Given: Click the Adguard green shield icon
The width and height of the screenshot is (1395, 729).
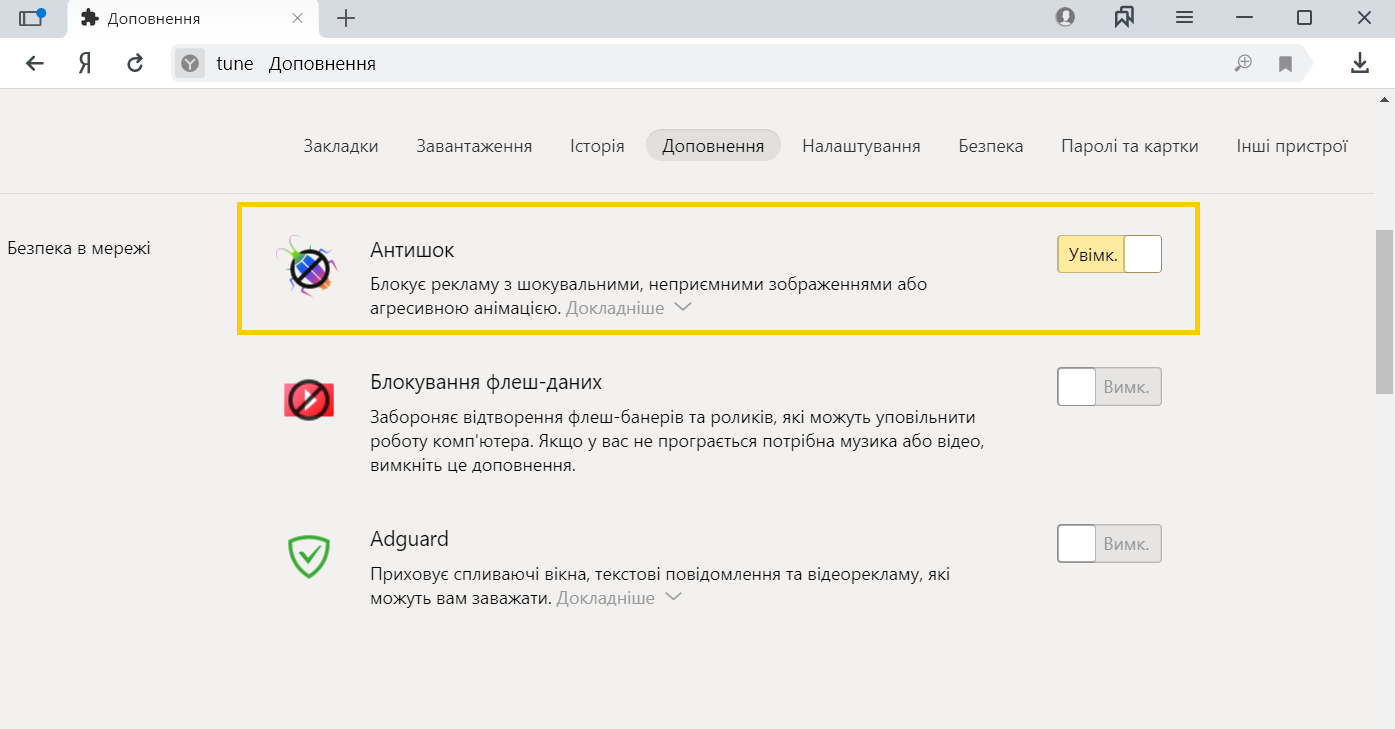Looking at the screenshot, I should click(x=308, y=556).
